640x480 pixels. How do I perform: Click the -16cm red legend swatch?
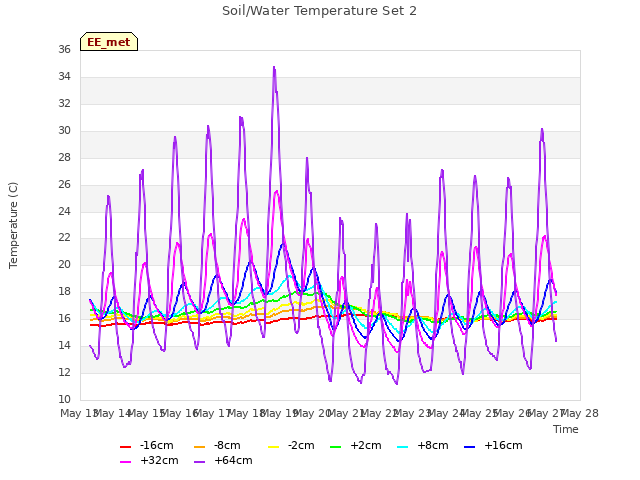pos(126,447)
